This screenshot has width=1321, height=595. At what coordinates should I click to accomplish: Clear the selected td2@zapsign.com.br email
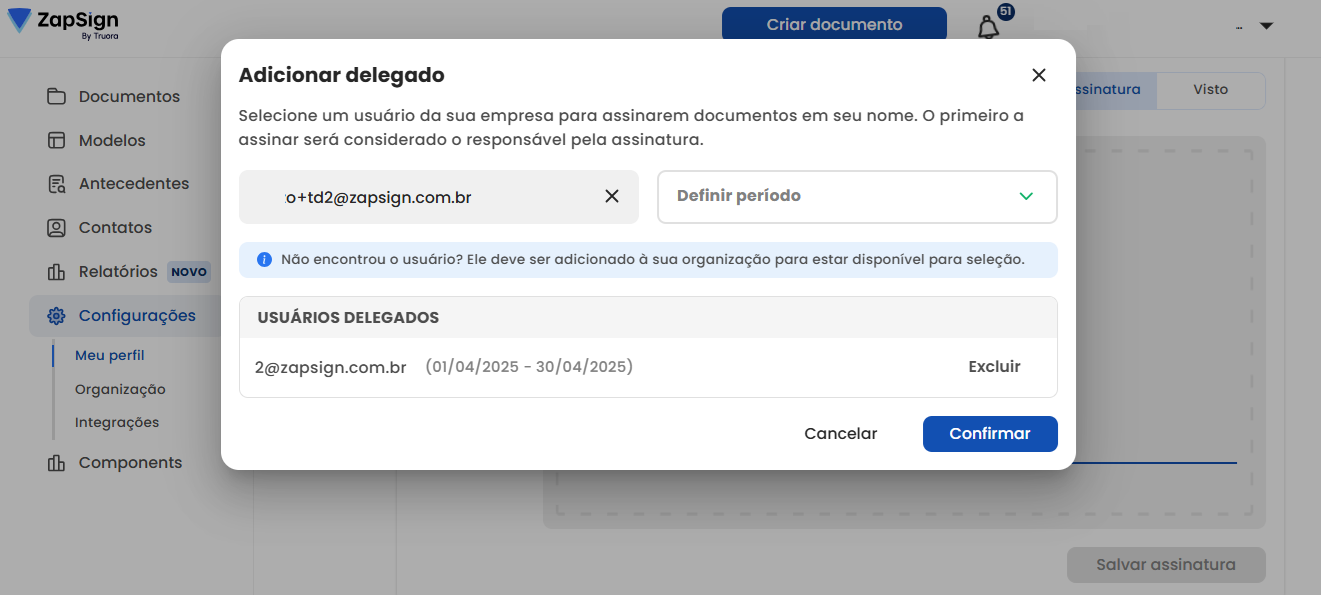[x=612, y=197]
